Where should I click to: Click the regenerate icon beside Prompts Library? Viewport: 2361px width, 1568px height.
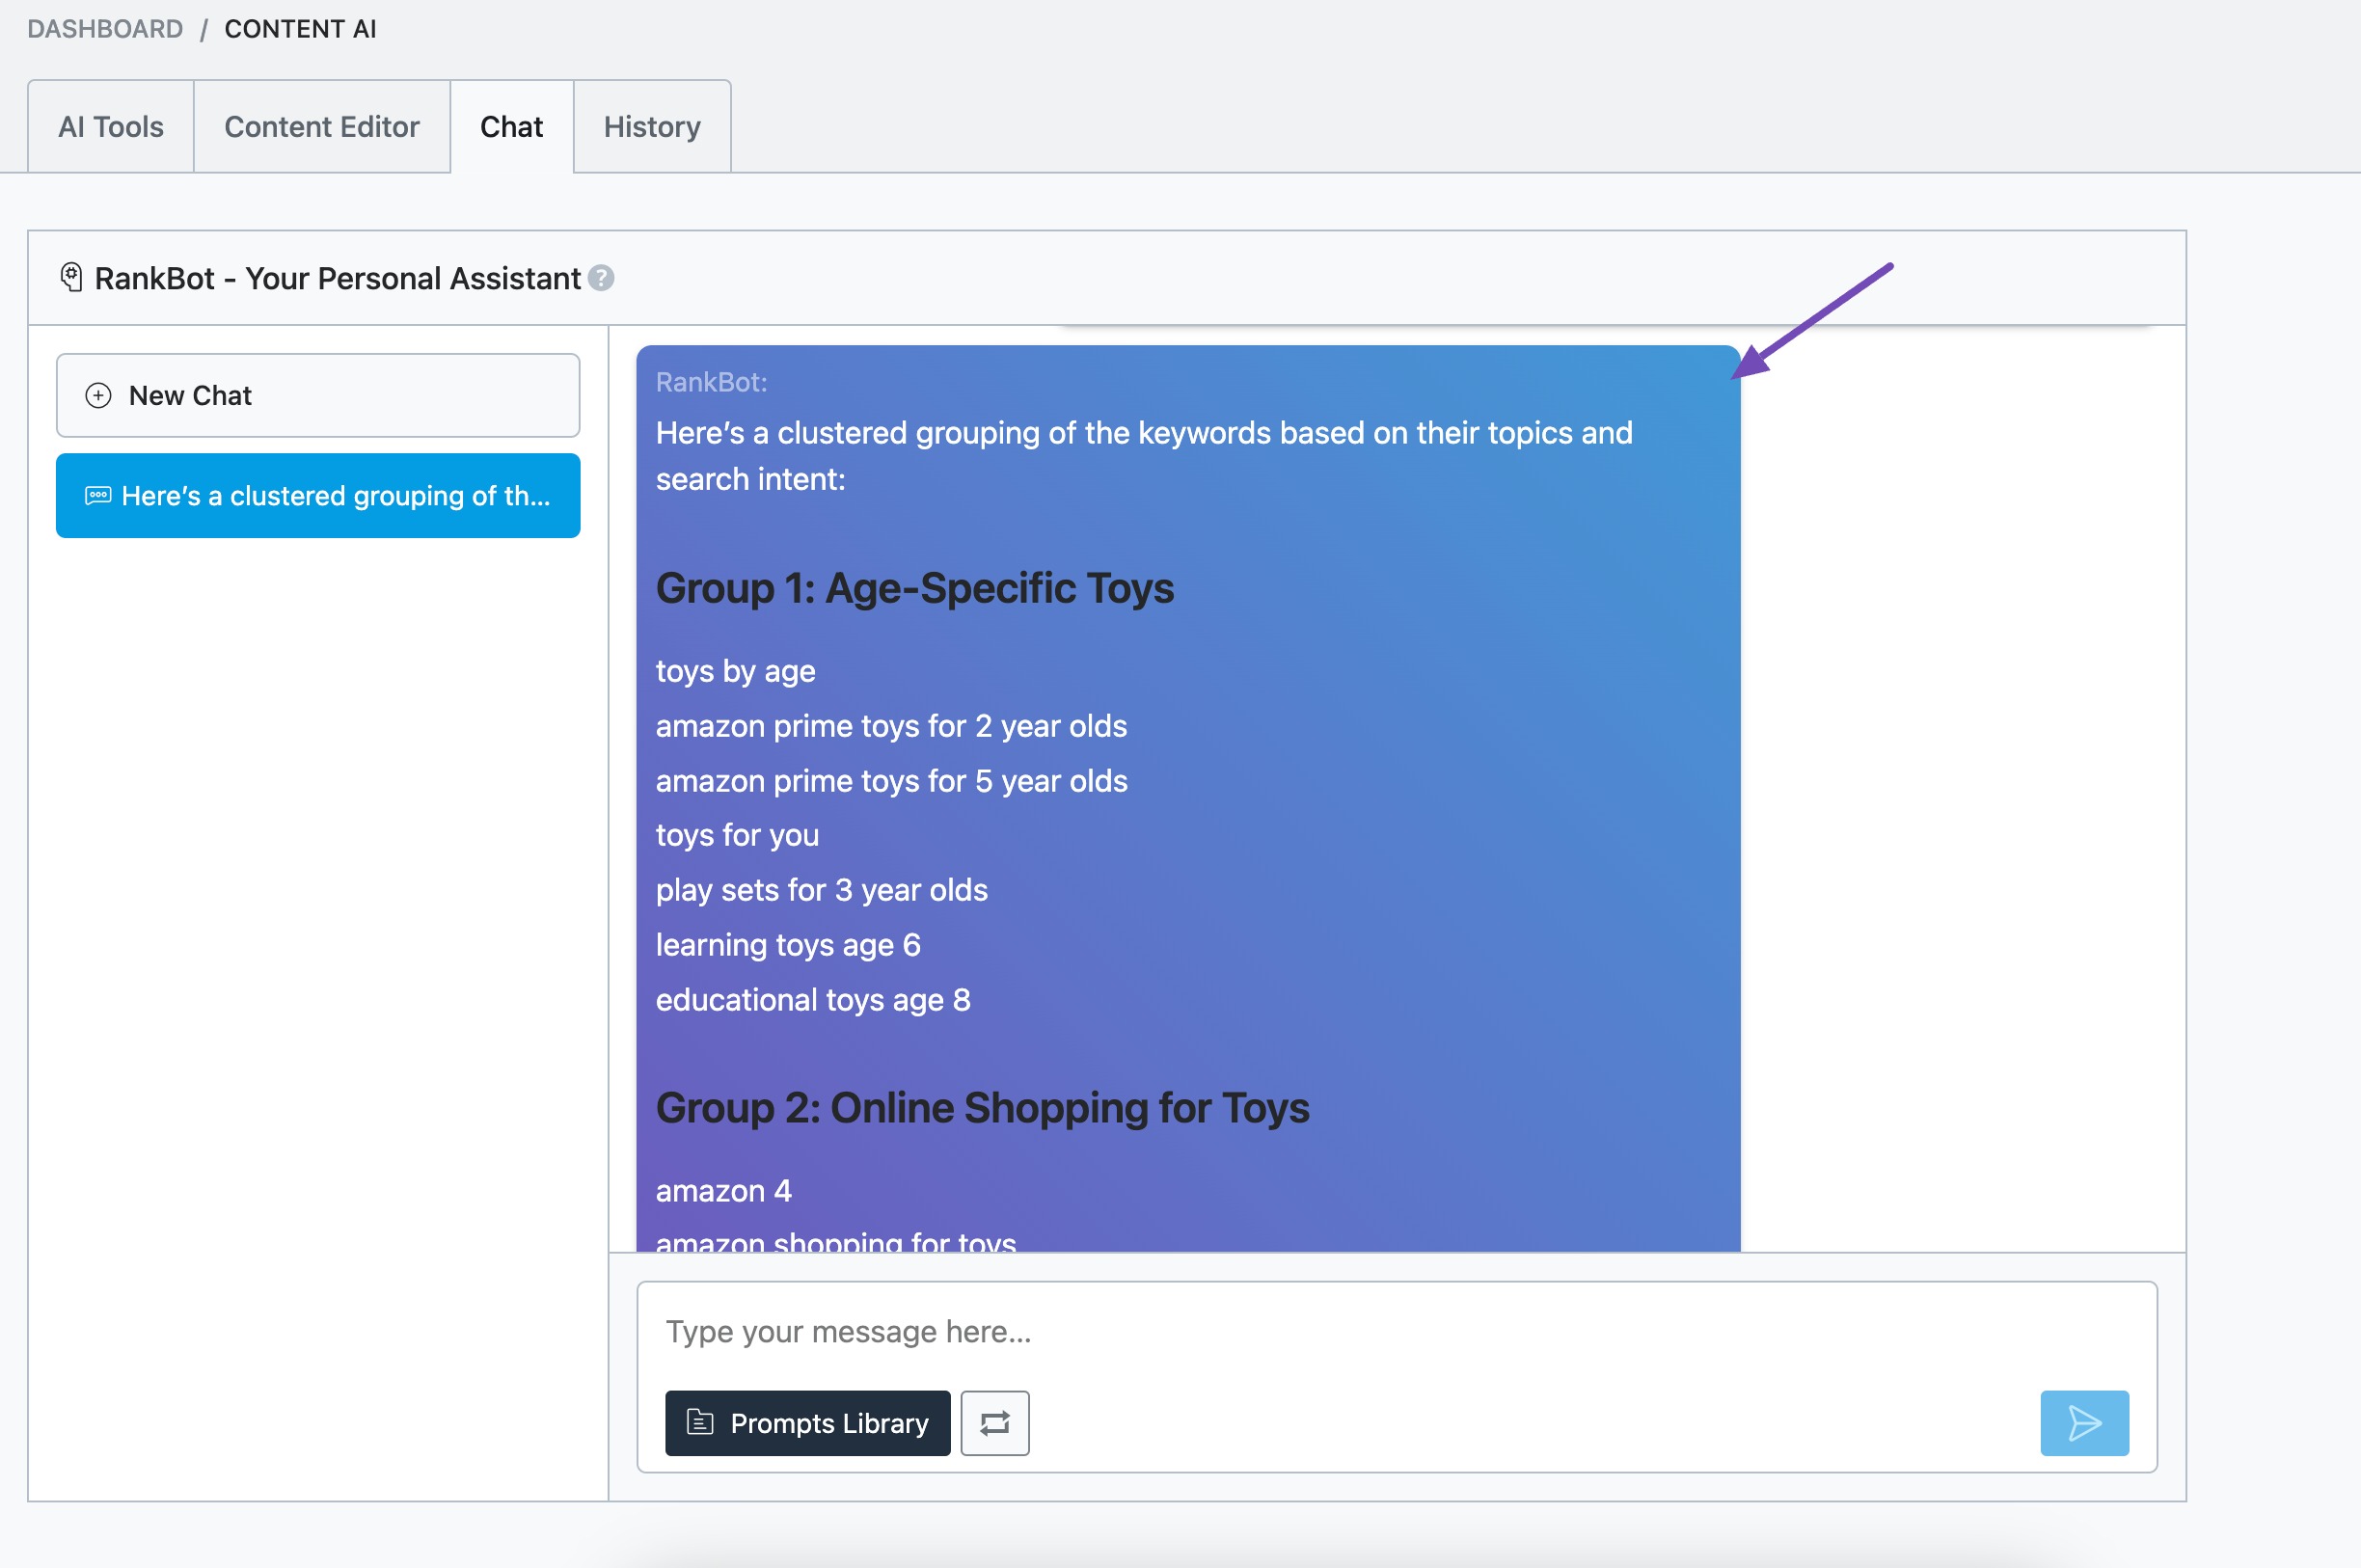(994, 1423)
